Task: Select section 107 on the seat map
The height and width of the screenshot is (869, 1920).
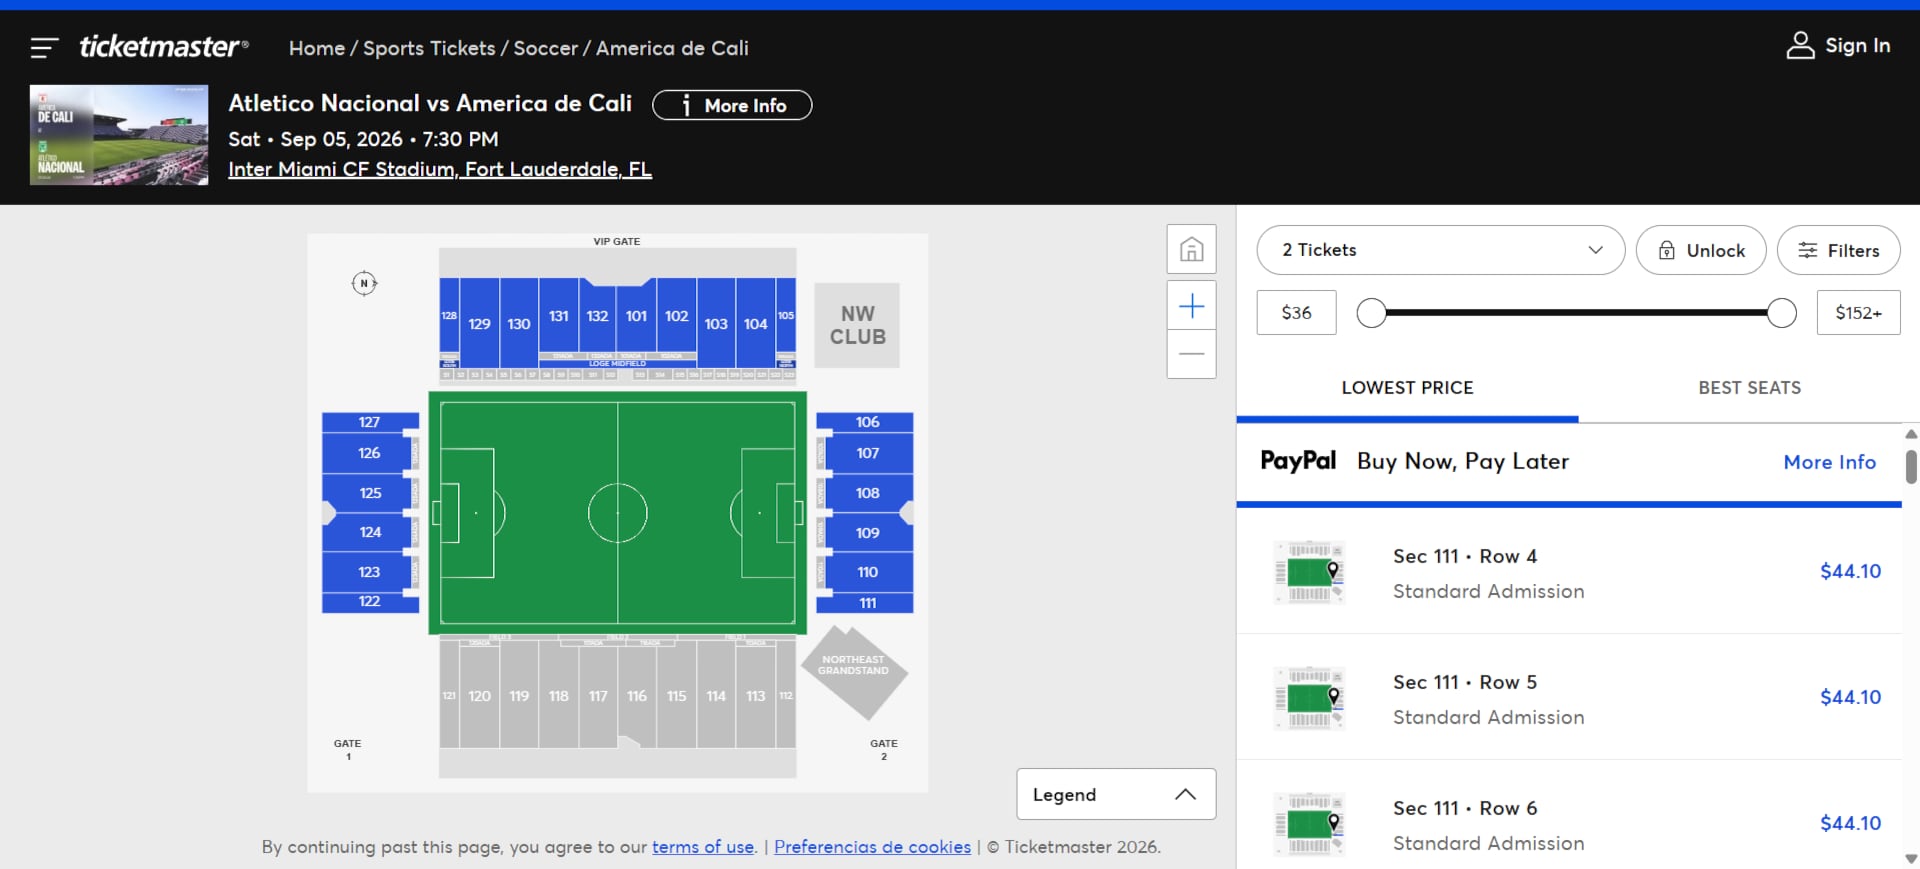Action: (867, 453)
